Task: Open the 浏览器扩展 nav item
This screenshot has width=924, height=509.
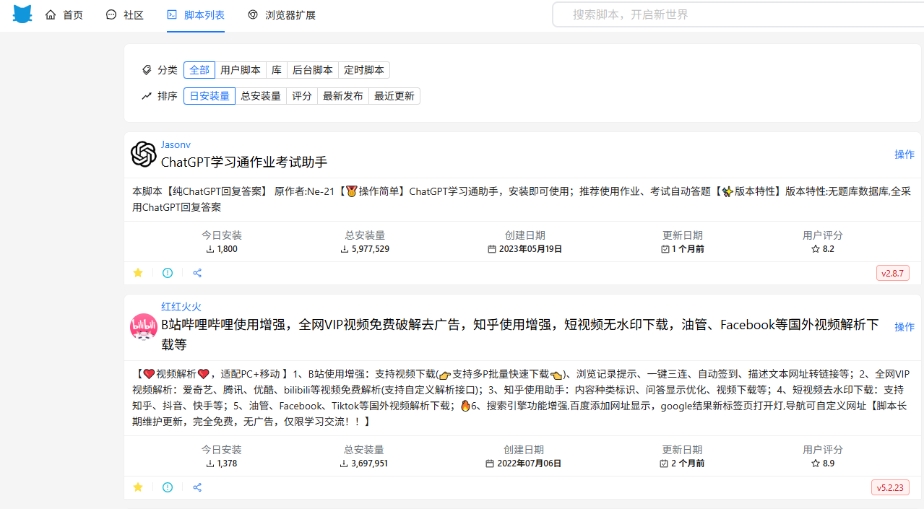Action: [x=281, y=15]
